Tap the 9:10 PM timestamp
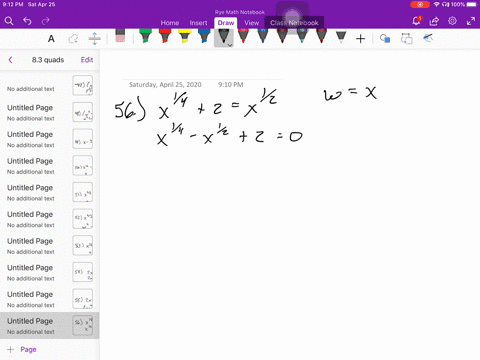 pyautogui.click(x=231, y=85)
